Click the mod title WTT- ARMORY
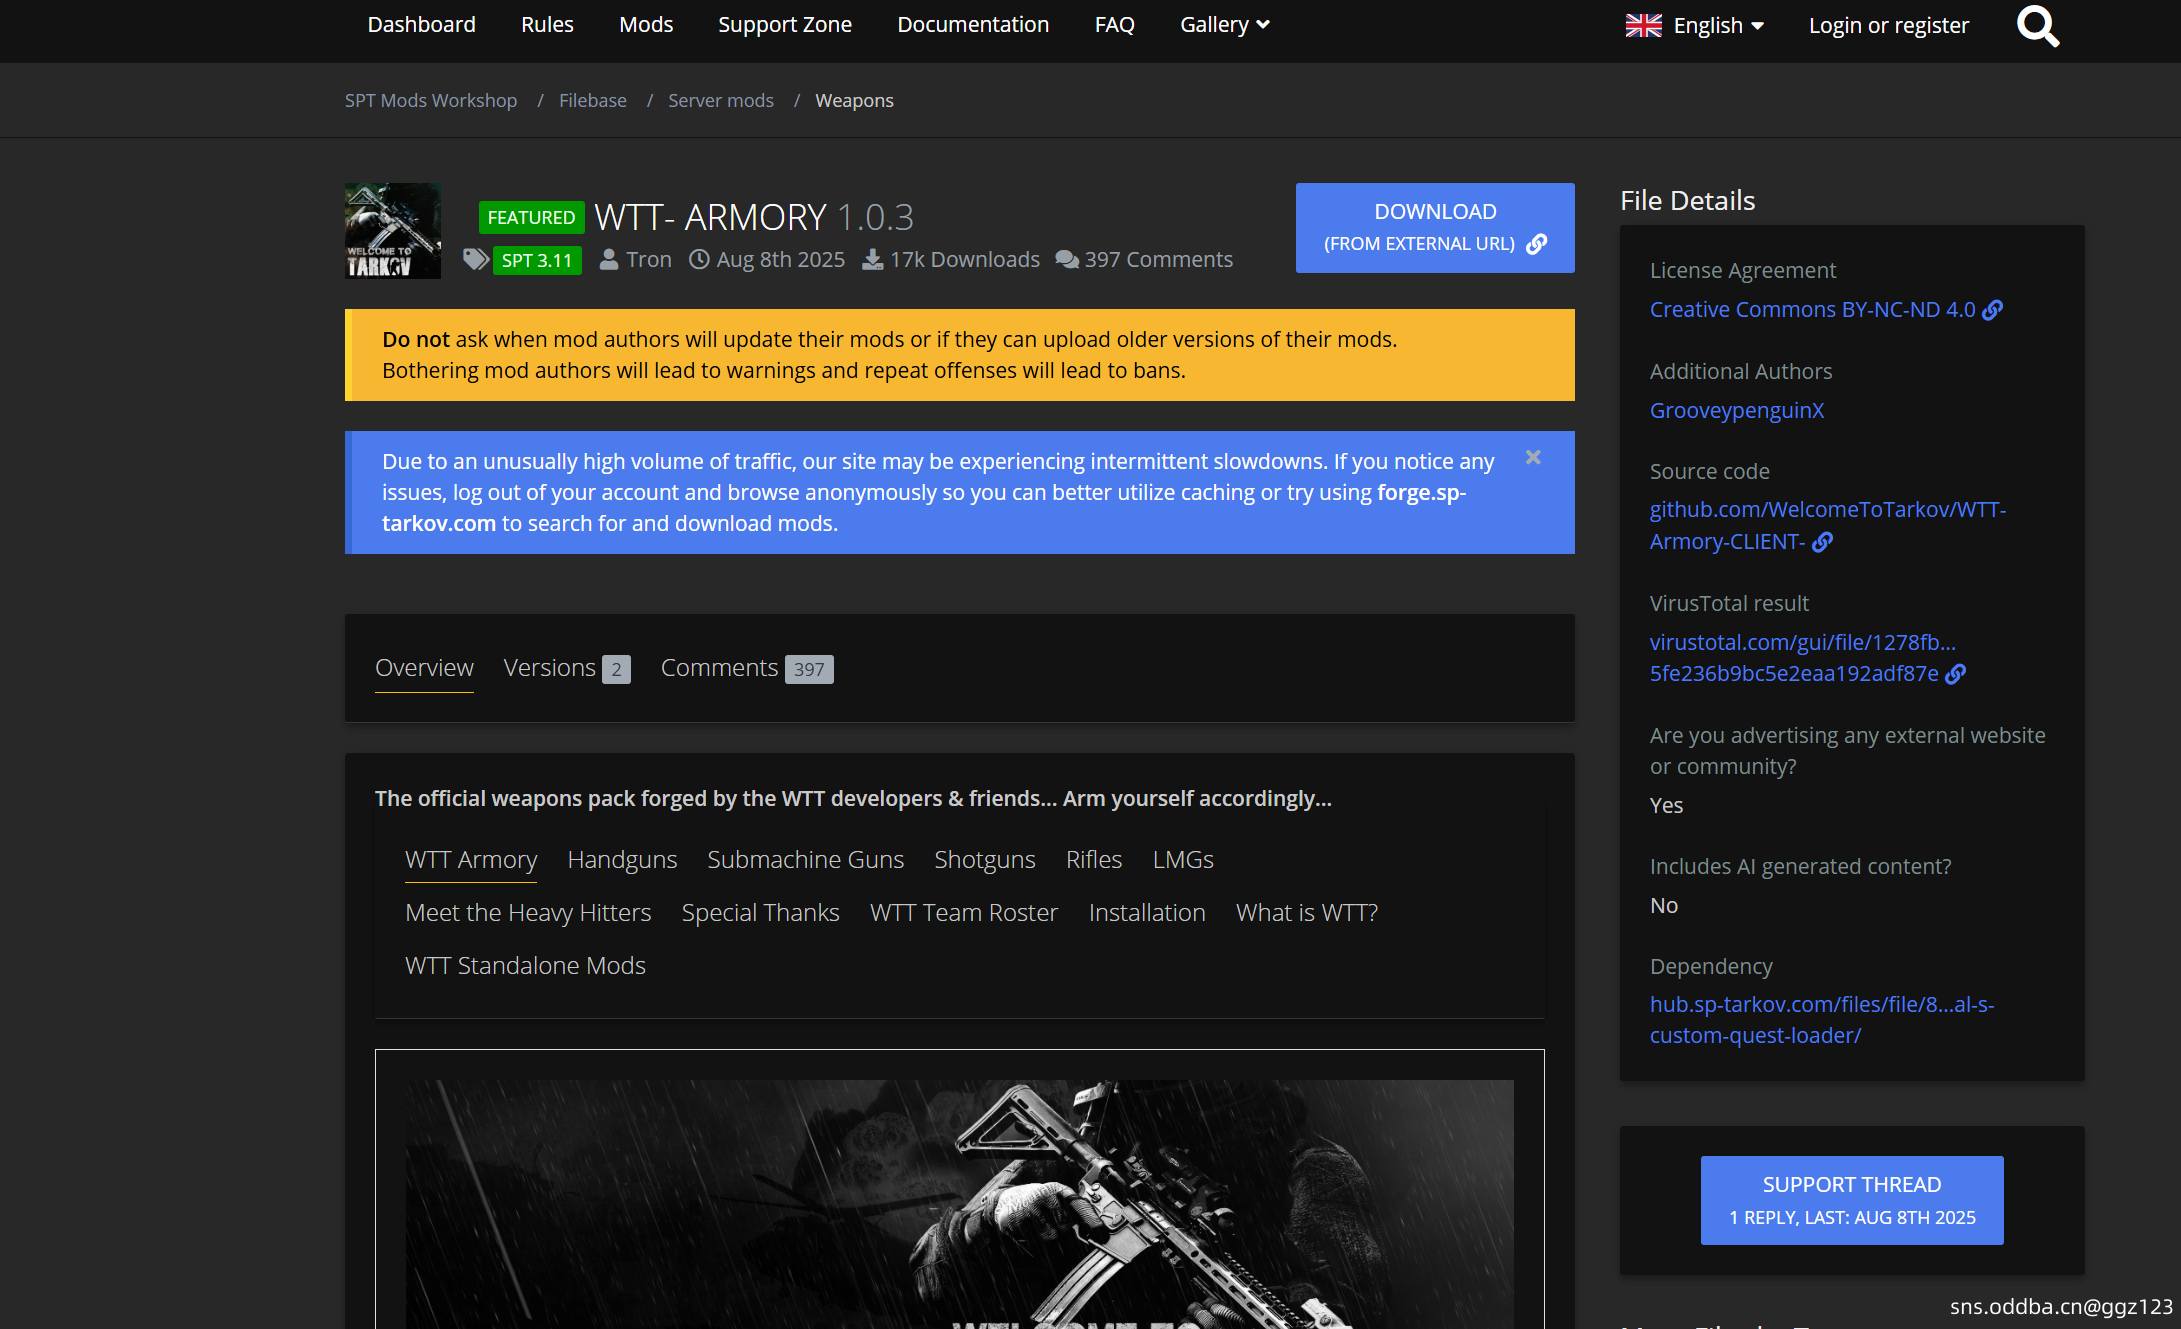Screen dimensions: 2181x1329 tap(710, 217)
